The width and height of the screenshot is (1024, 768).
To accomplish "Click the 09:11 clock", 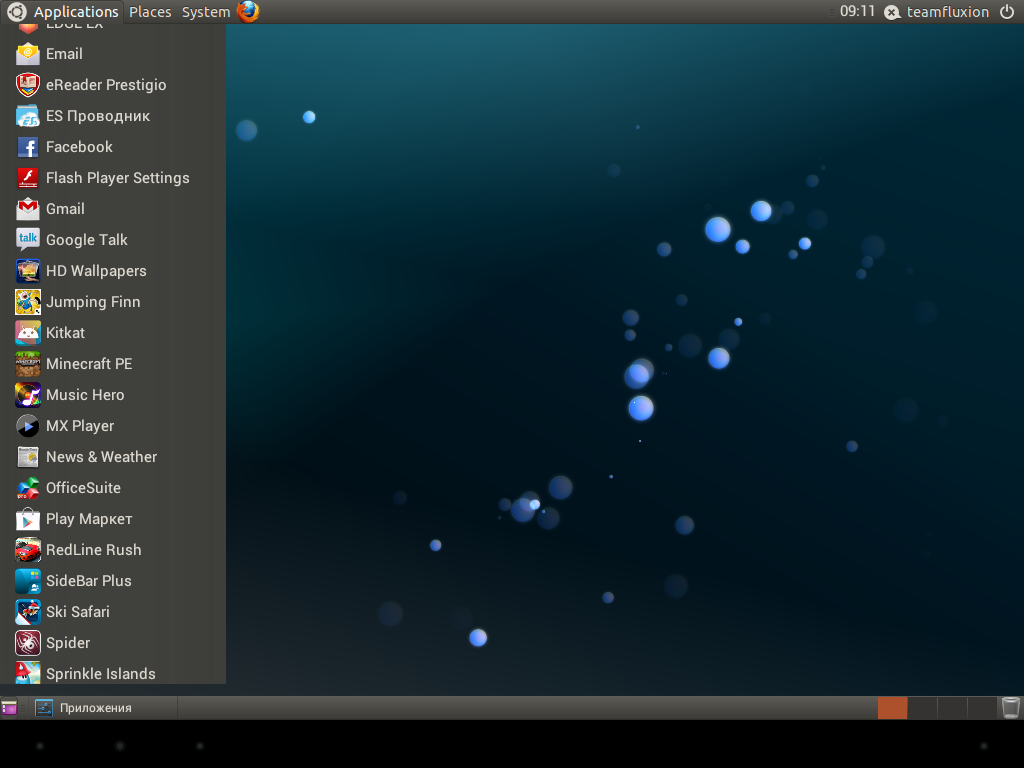I will 857,12.
